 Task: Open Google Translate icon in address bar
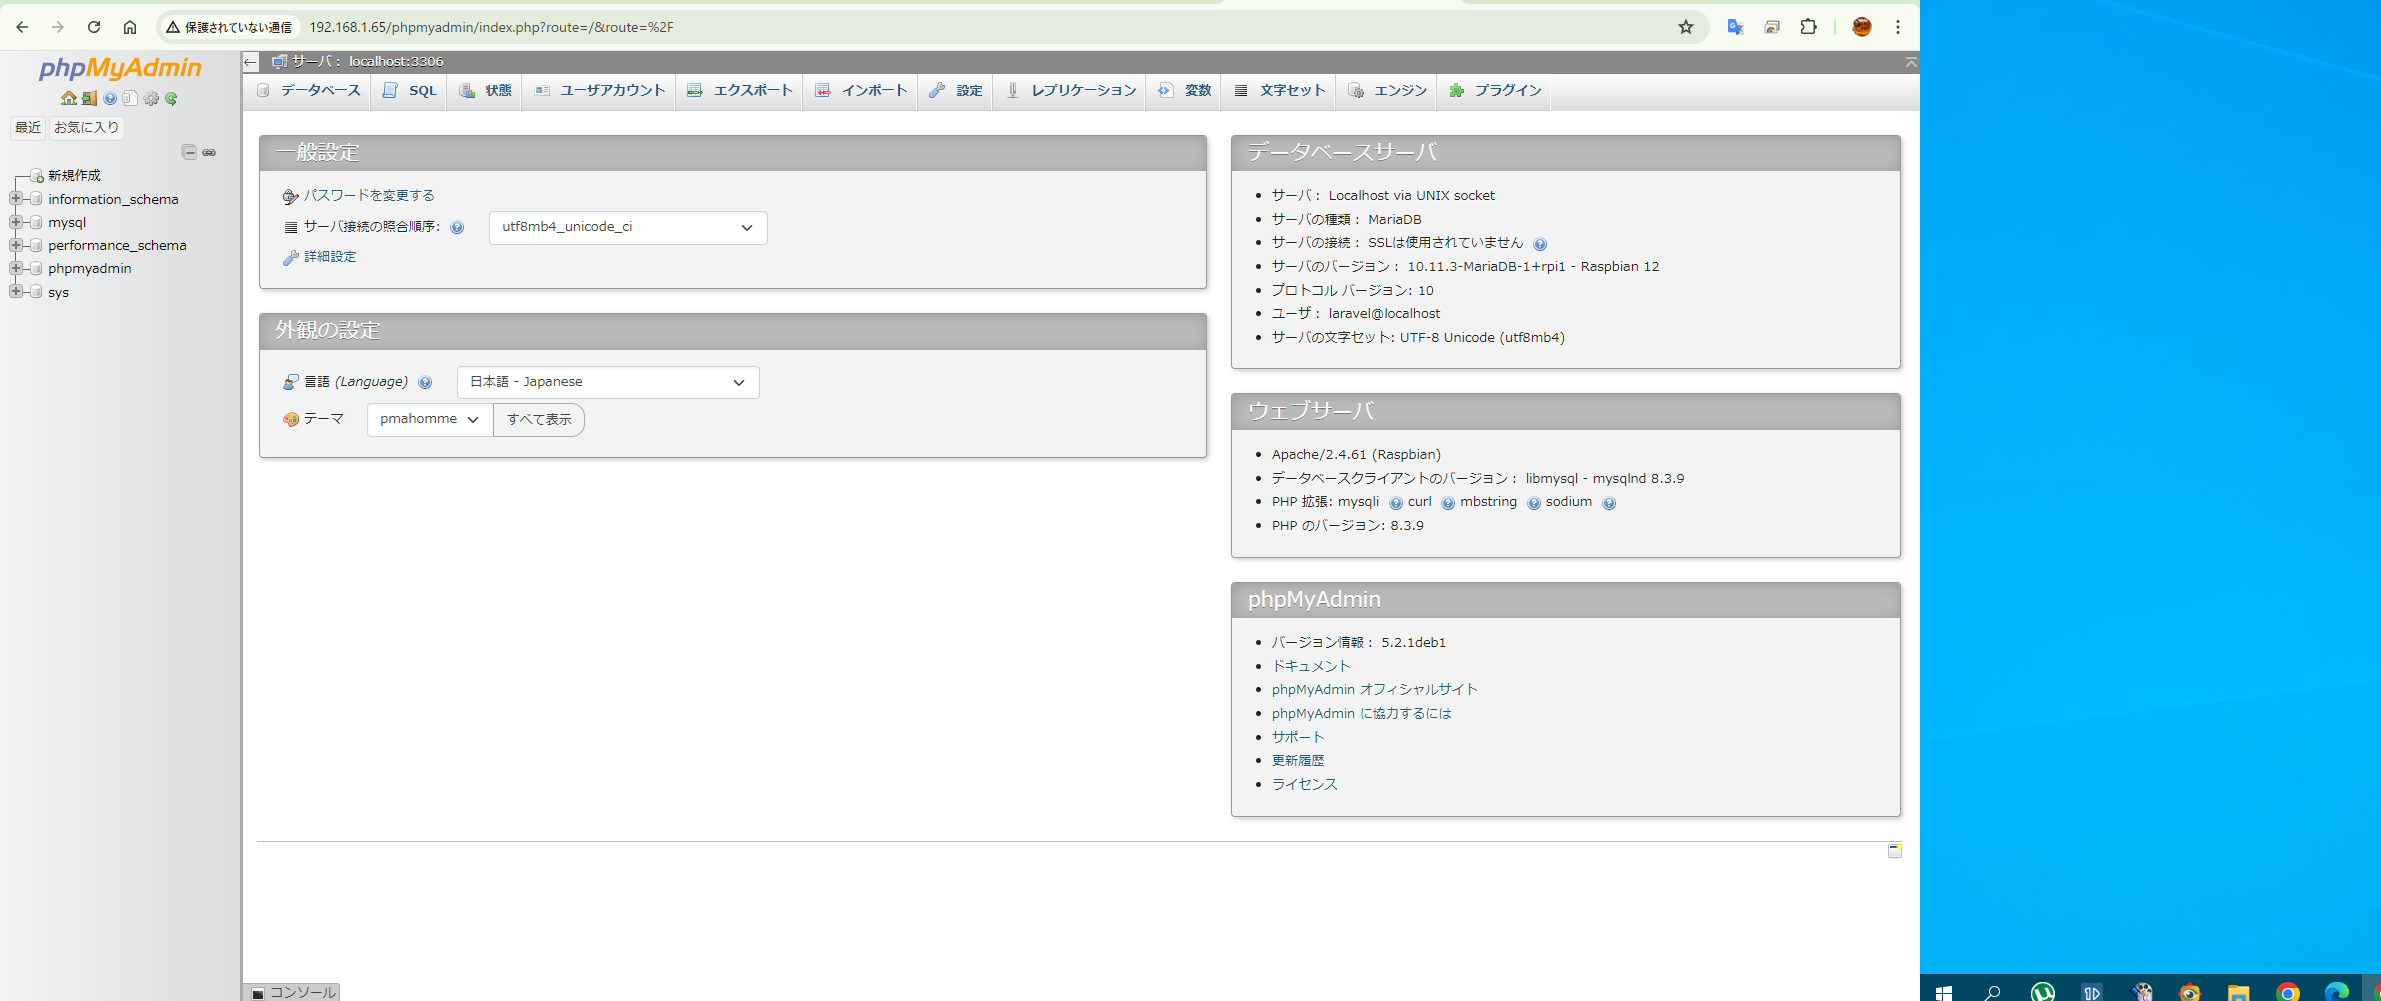point(1735,27)
